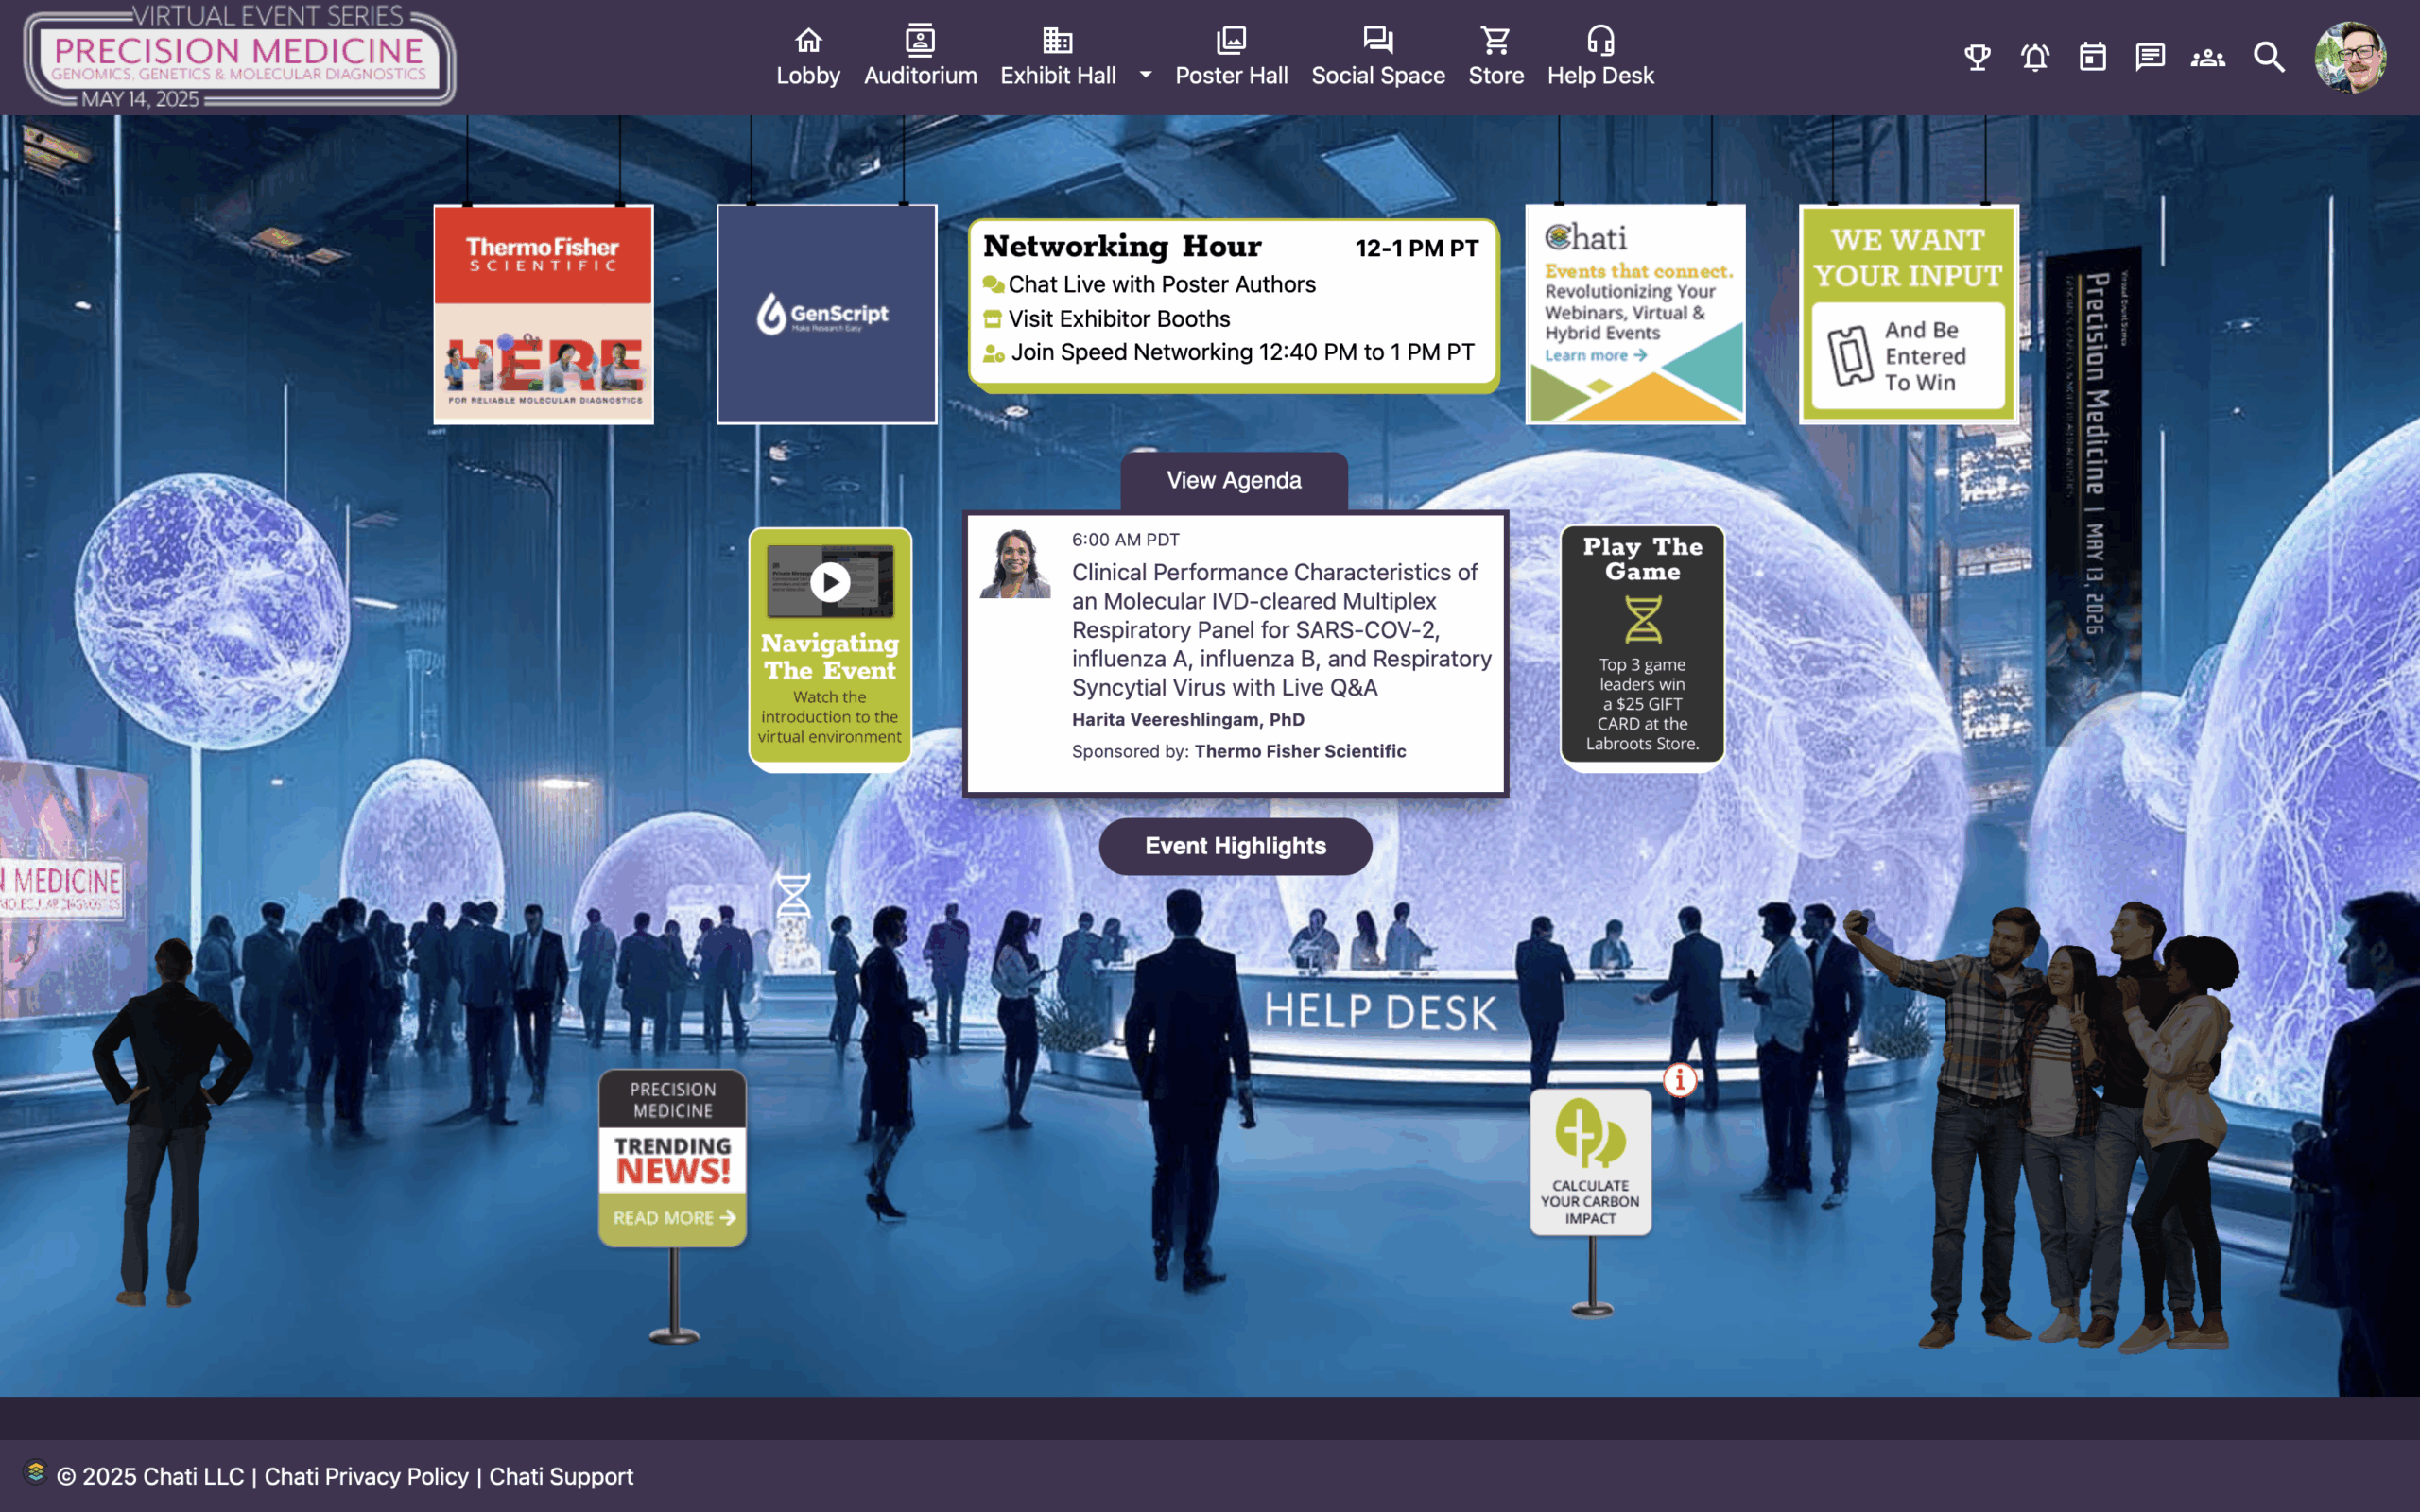Click Trending News Read More sign
The image size is (2420, 1512).
click(672, 1217)
